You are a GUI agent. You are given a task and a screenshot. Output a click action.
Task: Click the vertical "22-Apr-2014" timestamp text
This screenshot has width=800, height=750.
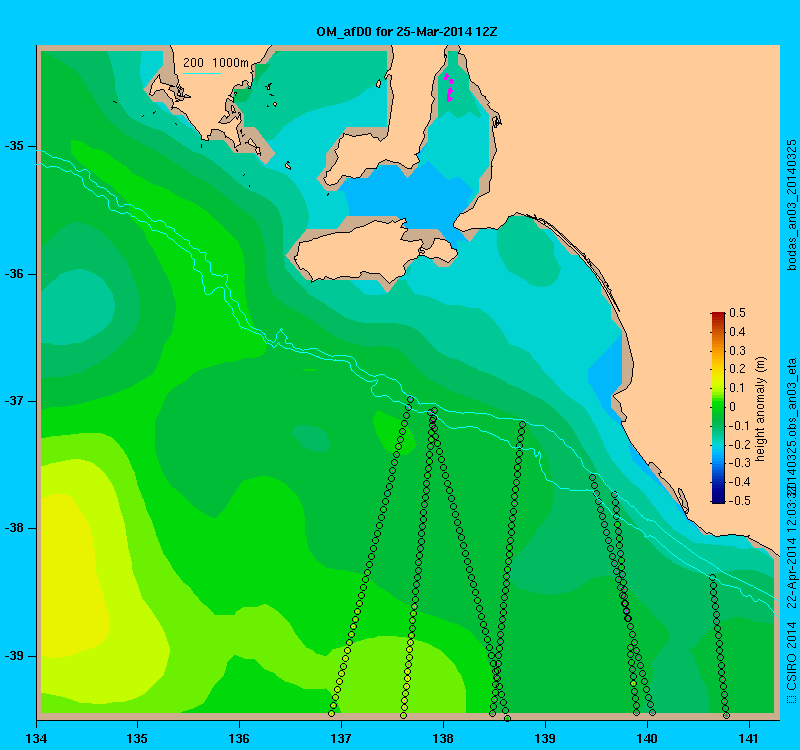point(791,572)
